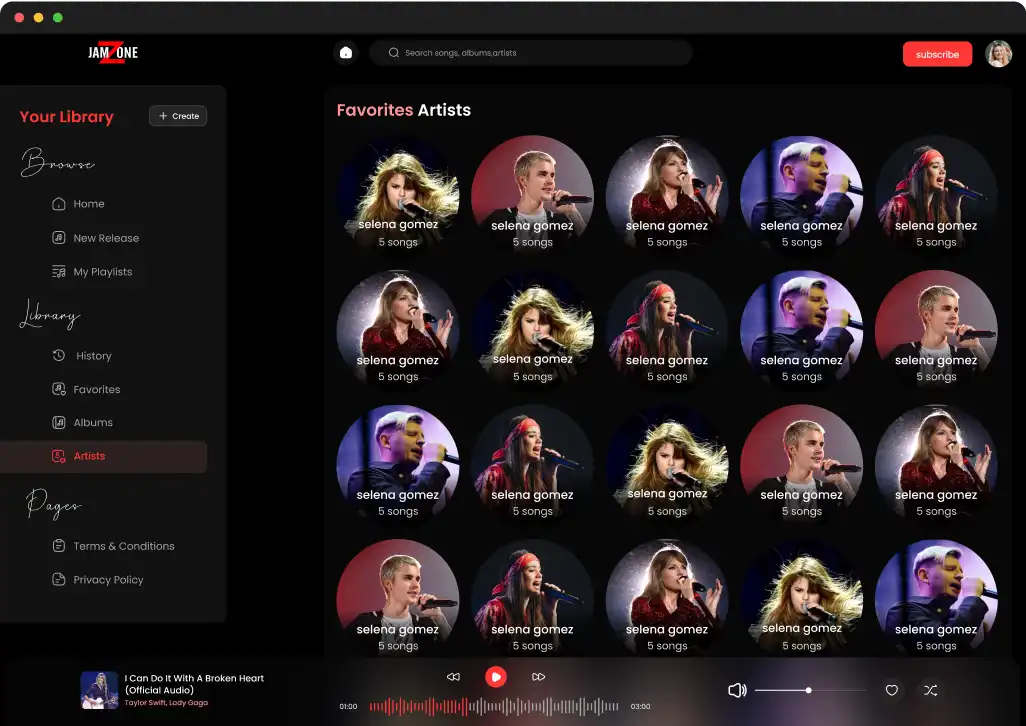Click the Favorites Artists heading

coord(404,110)
